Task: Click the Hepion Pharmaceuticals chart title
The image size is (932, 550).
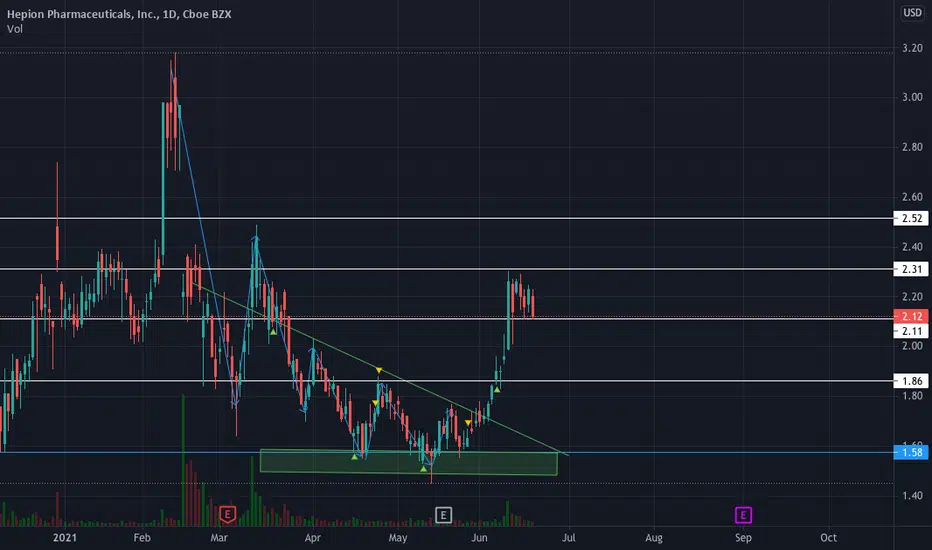Action: pyautogui.click(x=119, y=14)
